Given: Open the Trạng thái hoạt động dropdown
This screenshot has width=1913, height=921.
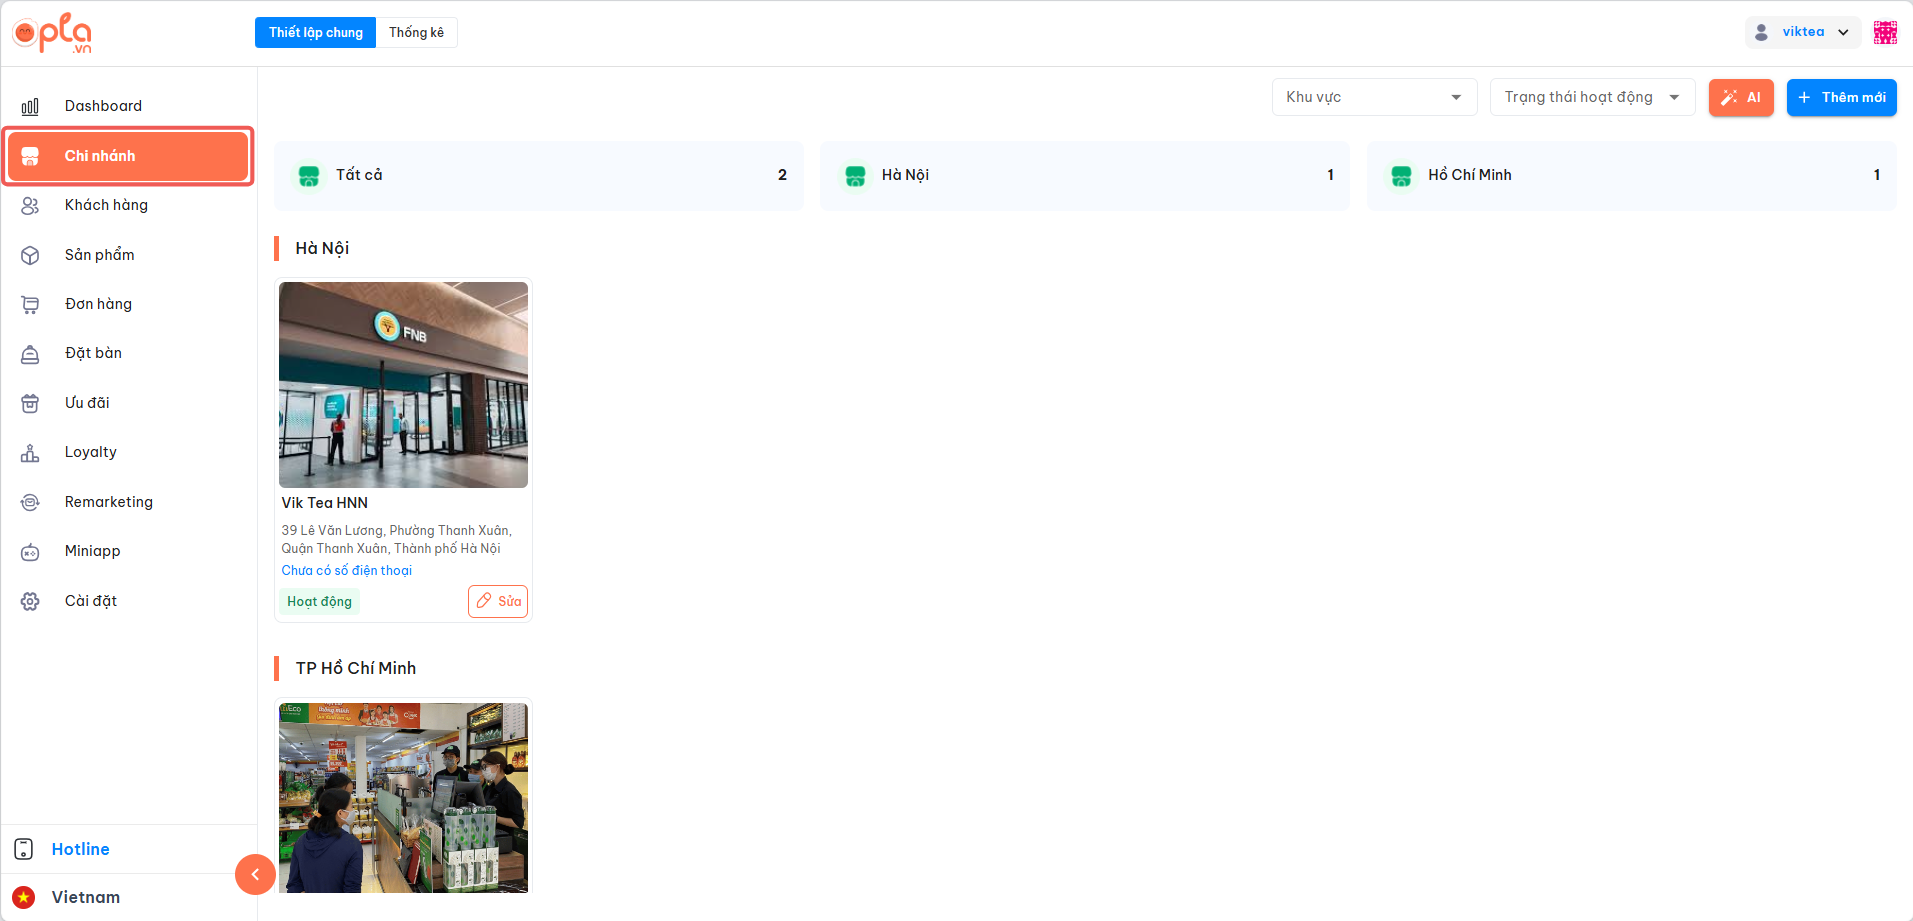Looking at the screenshot, I should (1591, 97).
